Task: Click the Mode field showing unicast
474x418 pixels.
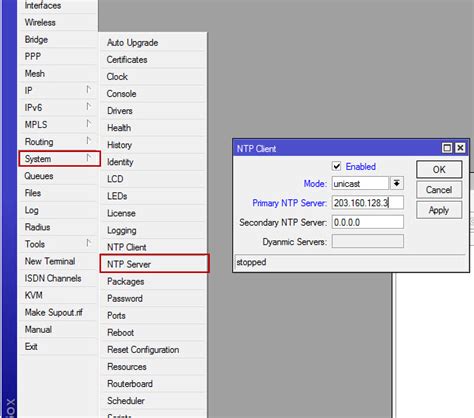Action: pos(360,183)
